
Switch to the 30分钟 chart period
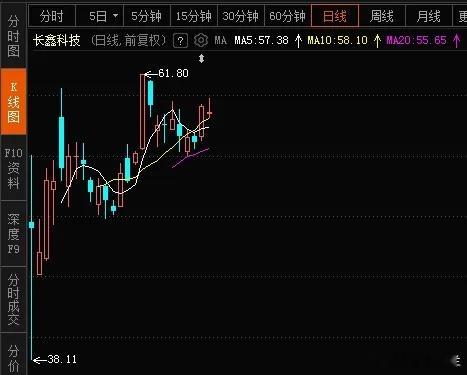(x=241, y=16)
